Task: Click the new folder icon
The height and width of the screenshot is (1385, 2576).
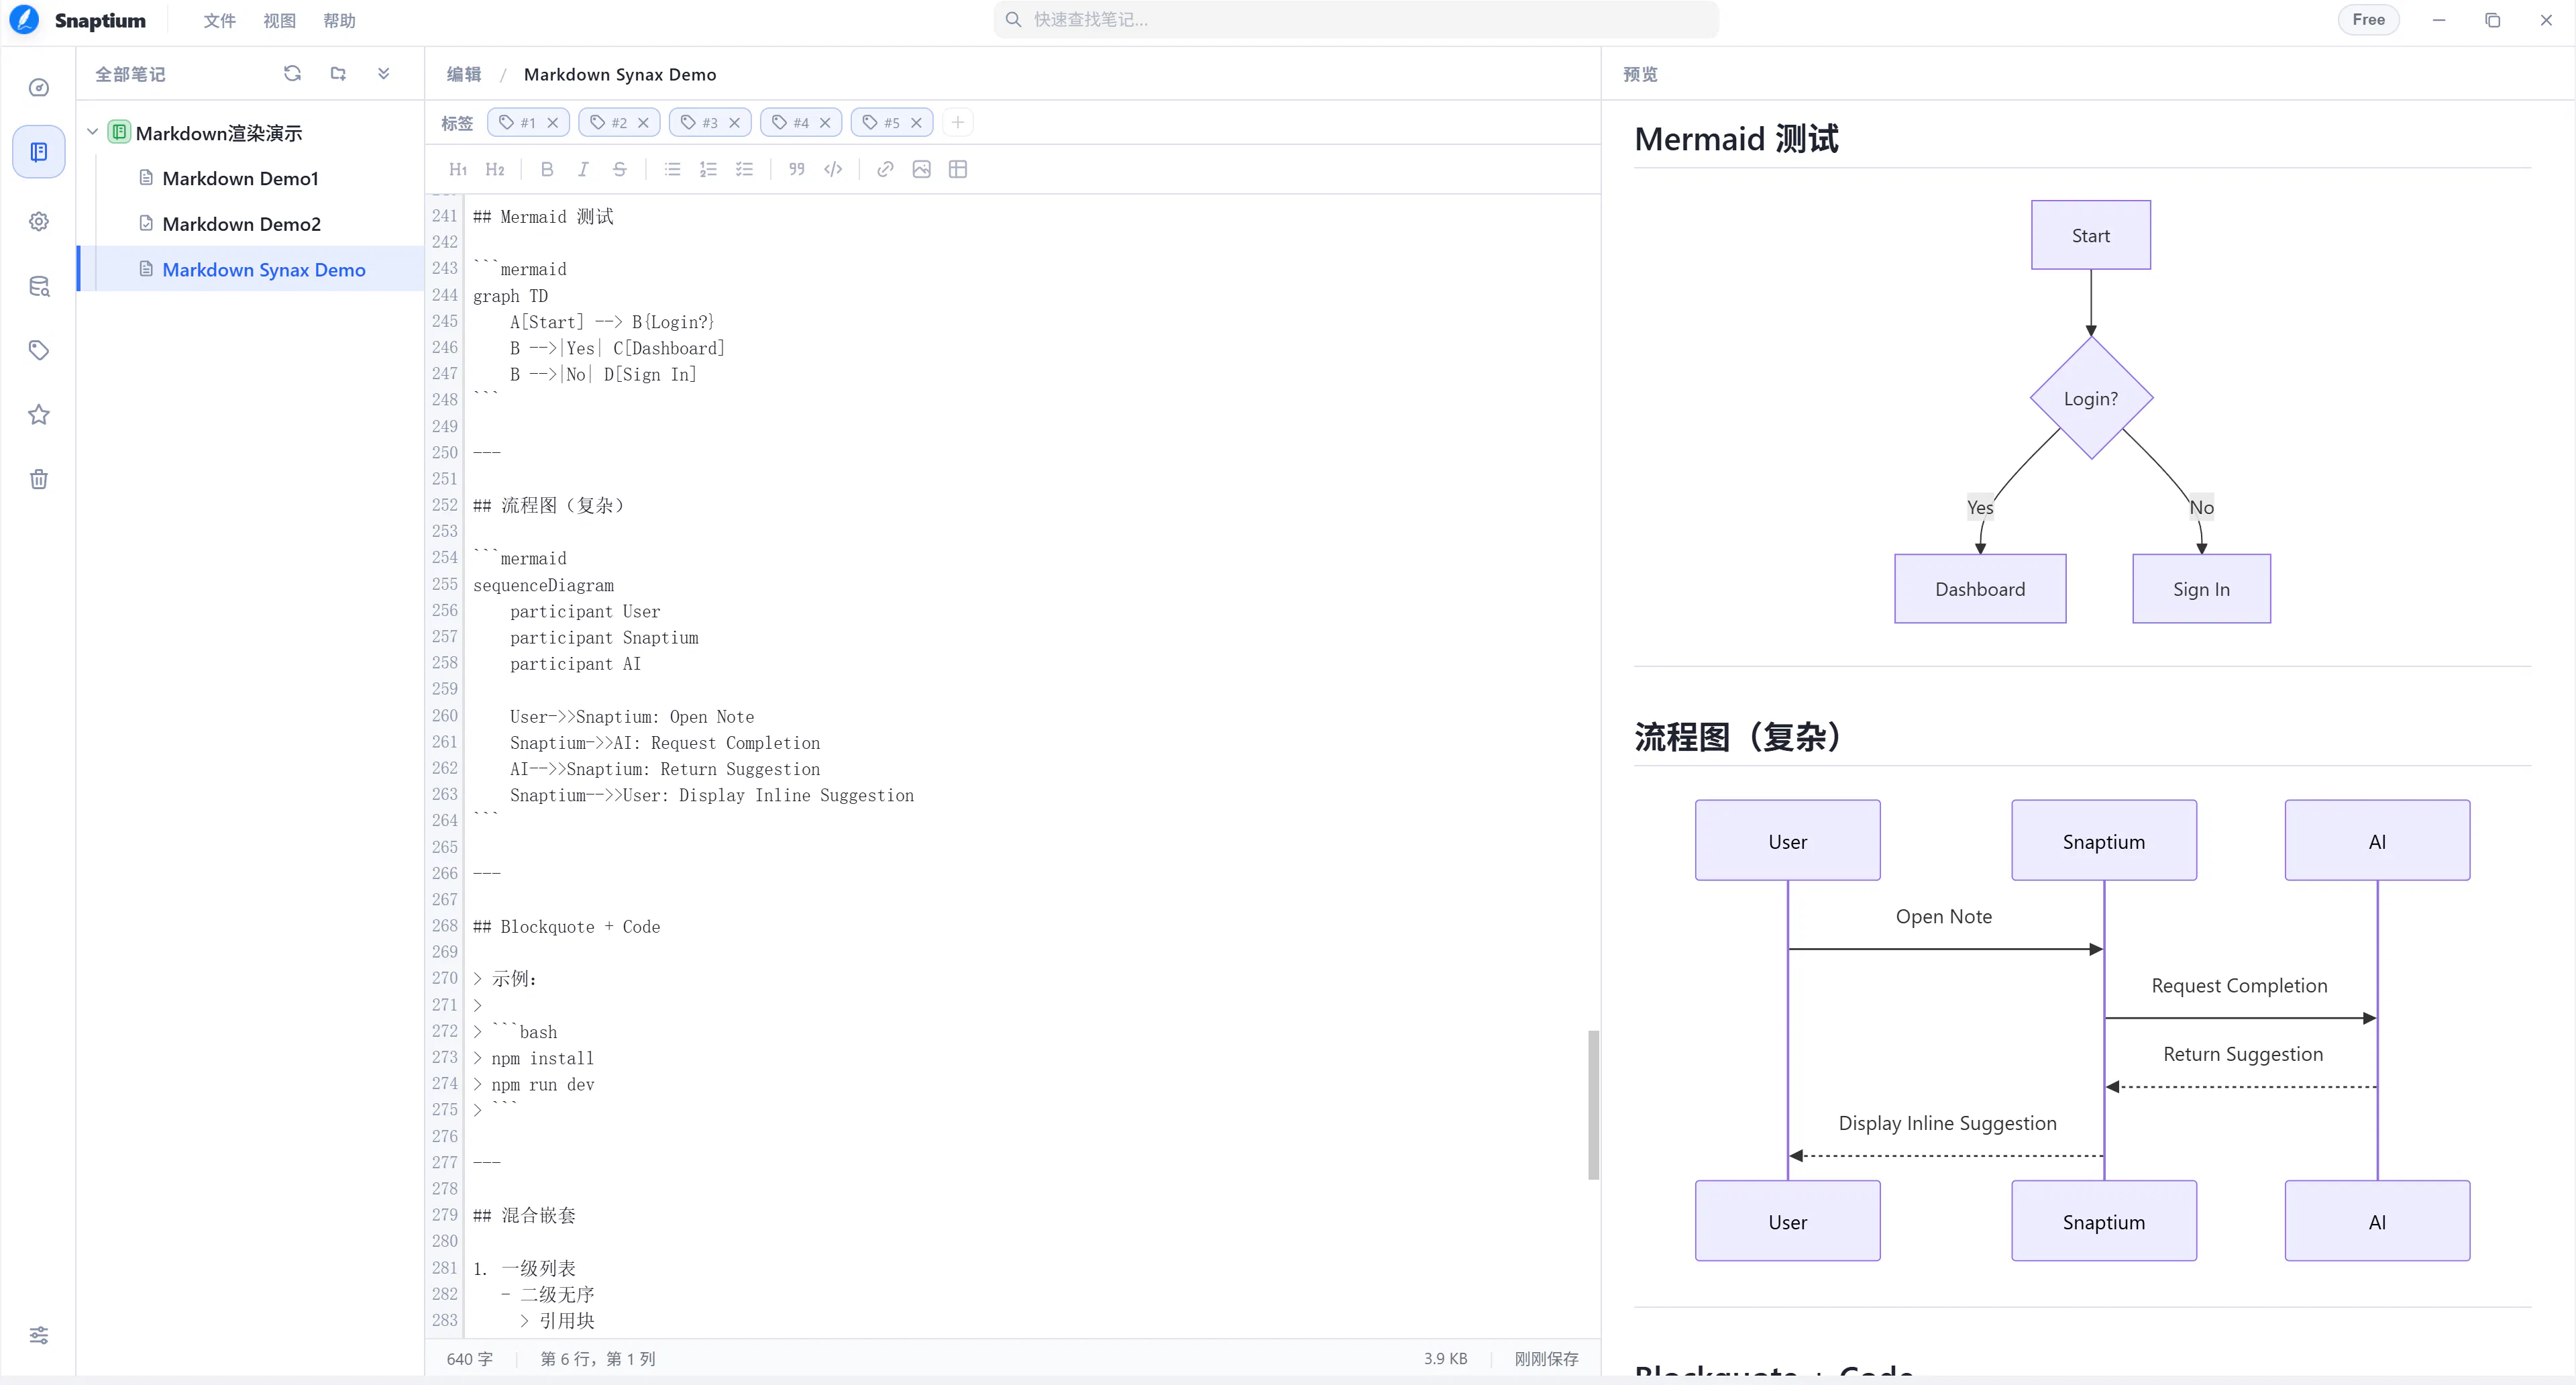Action: 338,73
